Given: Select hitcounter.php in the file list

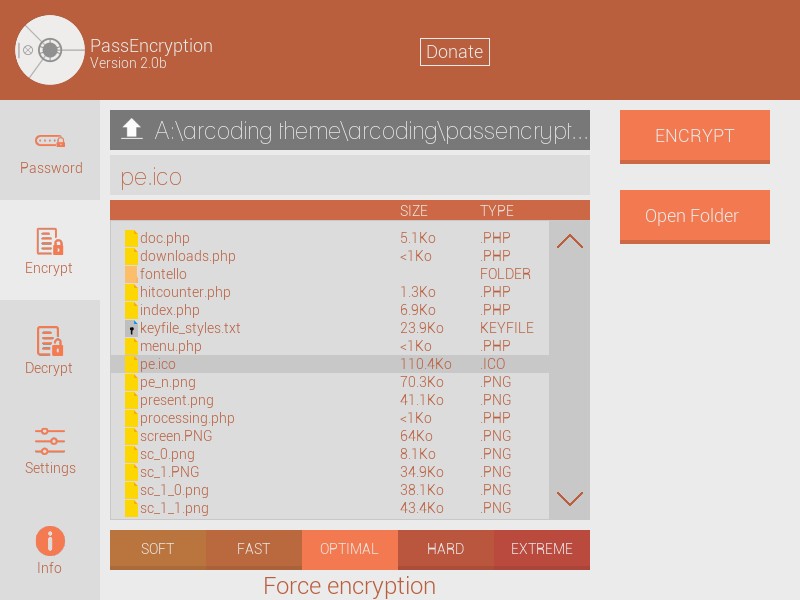Looking at the screenshot, I should click(185, 292).
